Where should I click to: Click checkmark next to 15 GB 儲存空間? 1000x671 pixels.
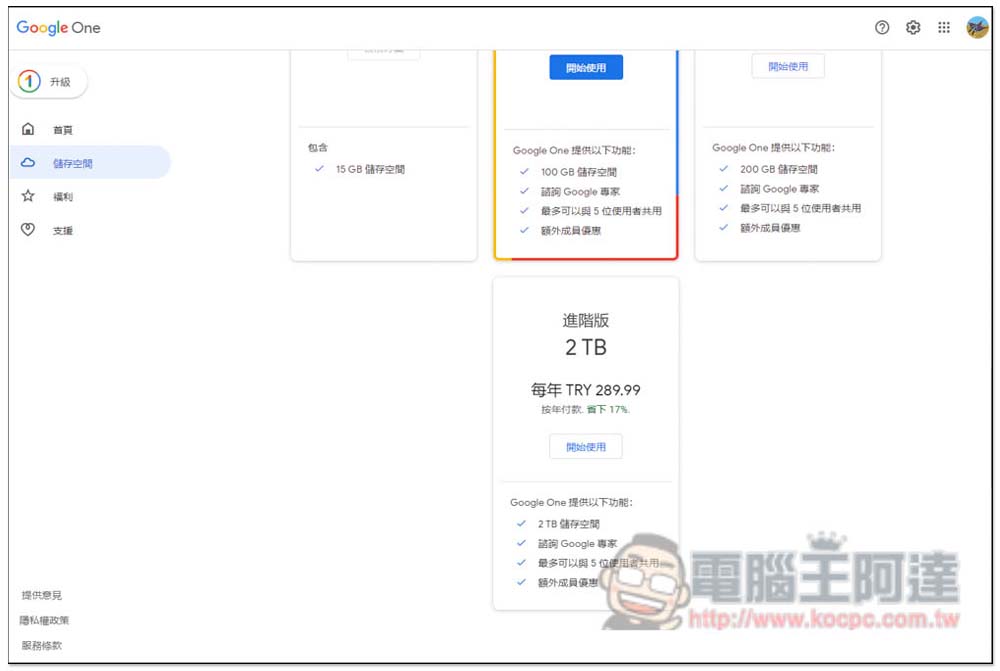pos(319,169)
